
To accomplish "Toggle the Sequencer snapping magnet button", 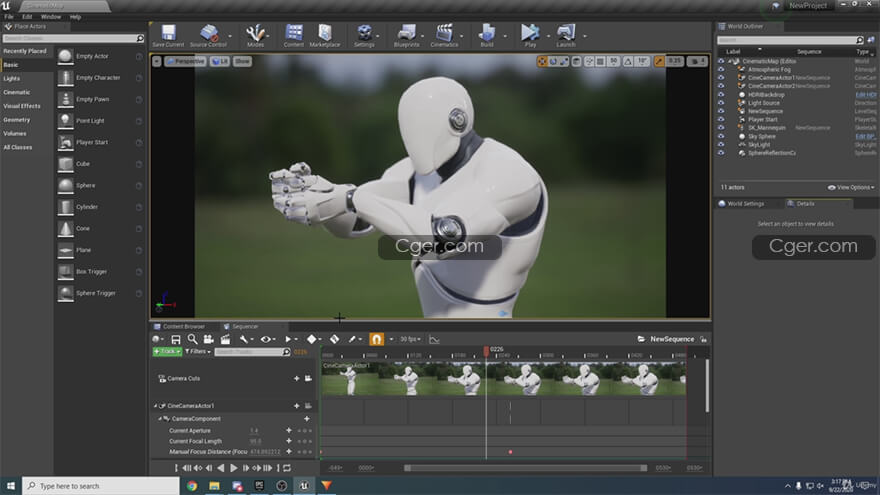I will (x=377, y=339).
